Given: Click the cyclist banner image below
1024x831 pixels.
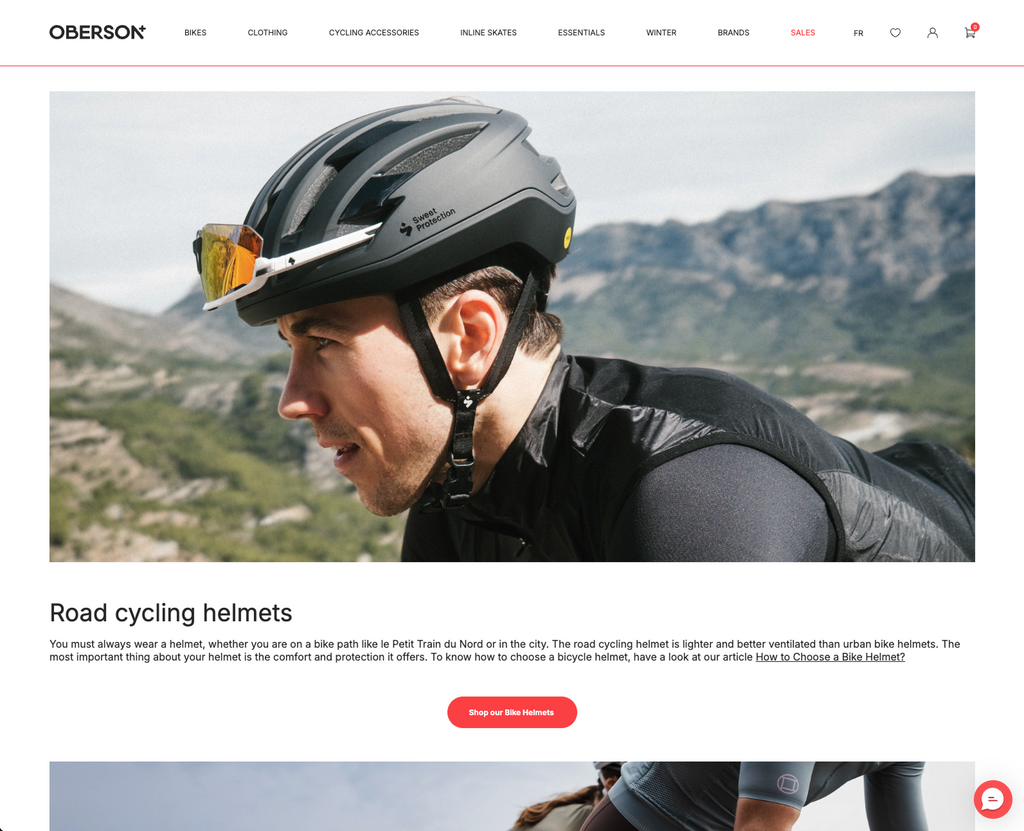Looking at the screenshot, I should [512, 796].
